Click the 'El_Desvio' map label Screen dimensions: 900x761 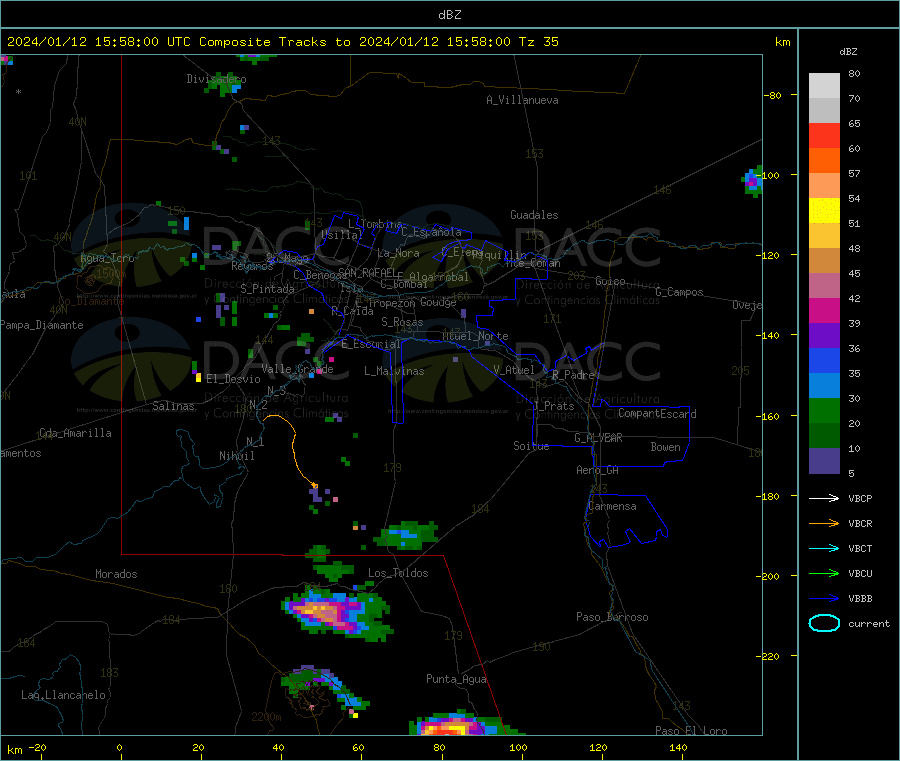(233, 379)
